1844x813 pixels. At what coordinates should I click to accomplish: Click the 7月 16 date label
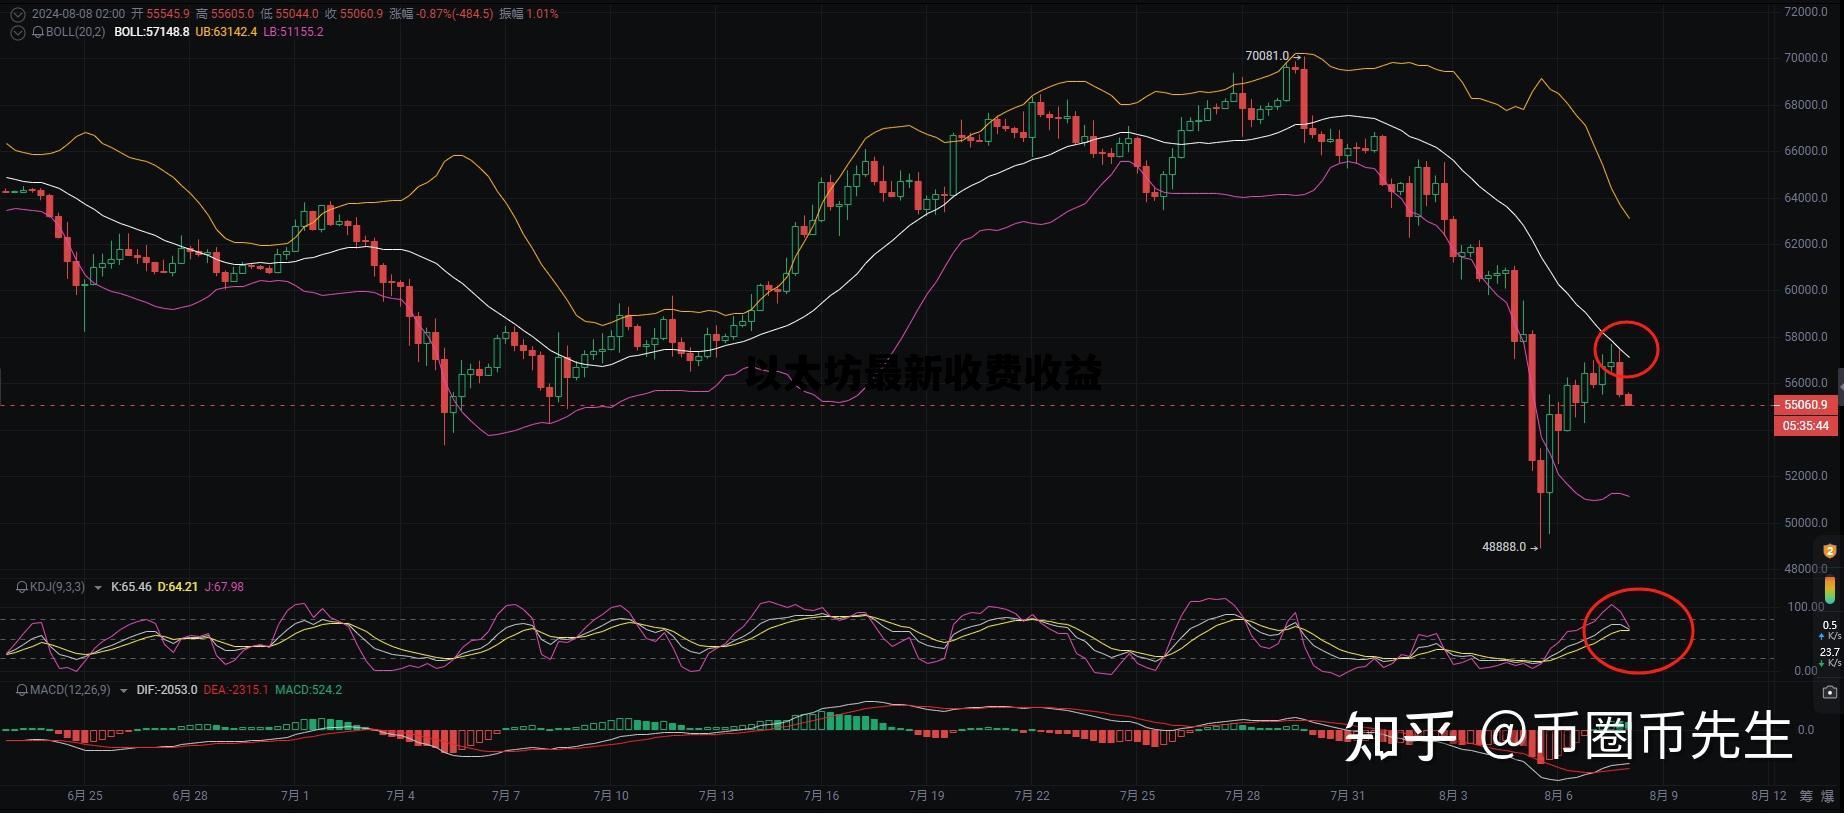(x=821, y=796)
